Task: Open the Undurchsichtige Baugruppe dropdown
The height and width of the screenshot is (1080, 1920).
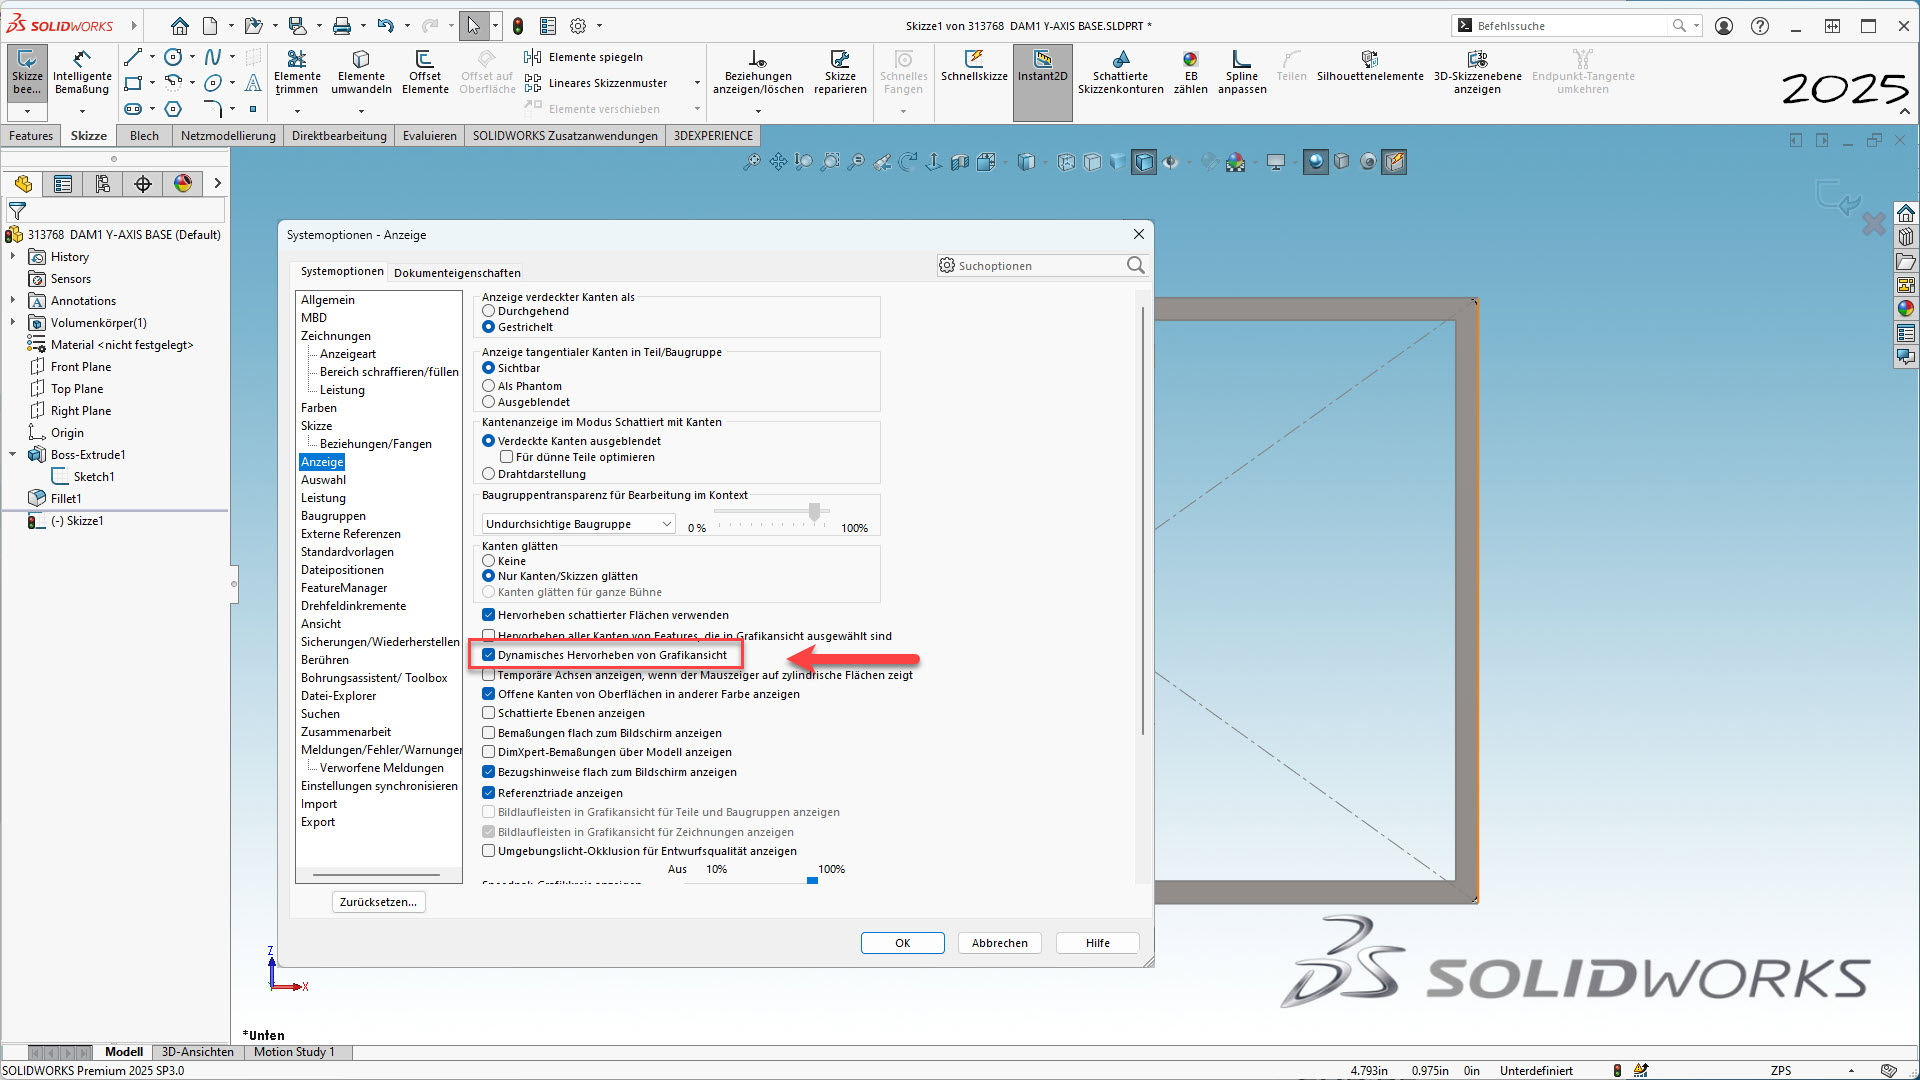Action: click(x=579, y=524)
